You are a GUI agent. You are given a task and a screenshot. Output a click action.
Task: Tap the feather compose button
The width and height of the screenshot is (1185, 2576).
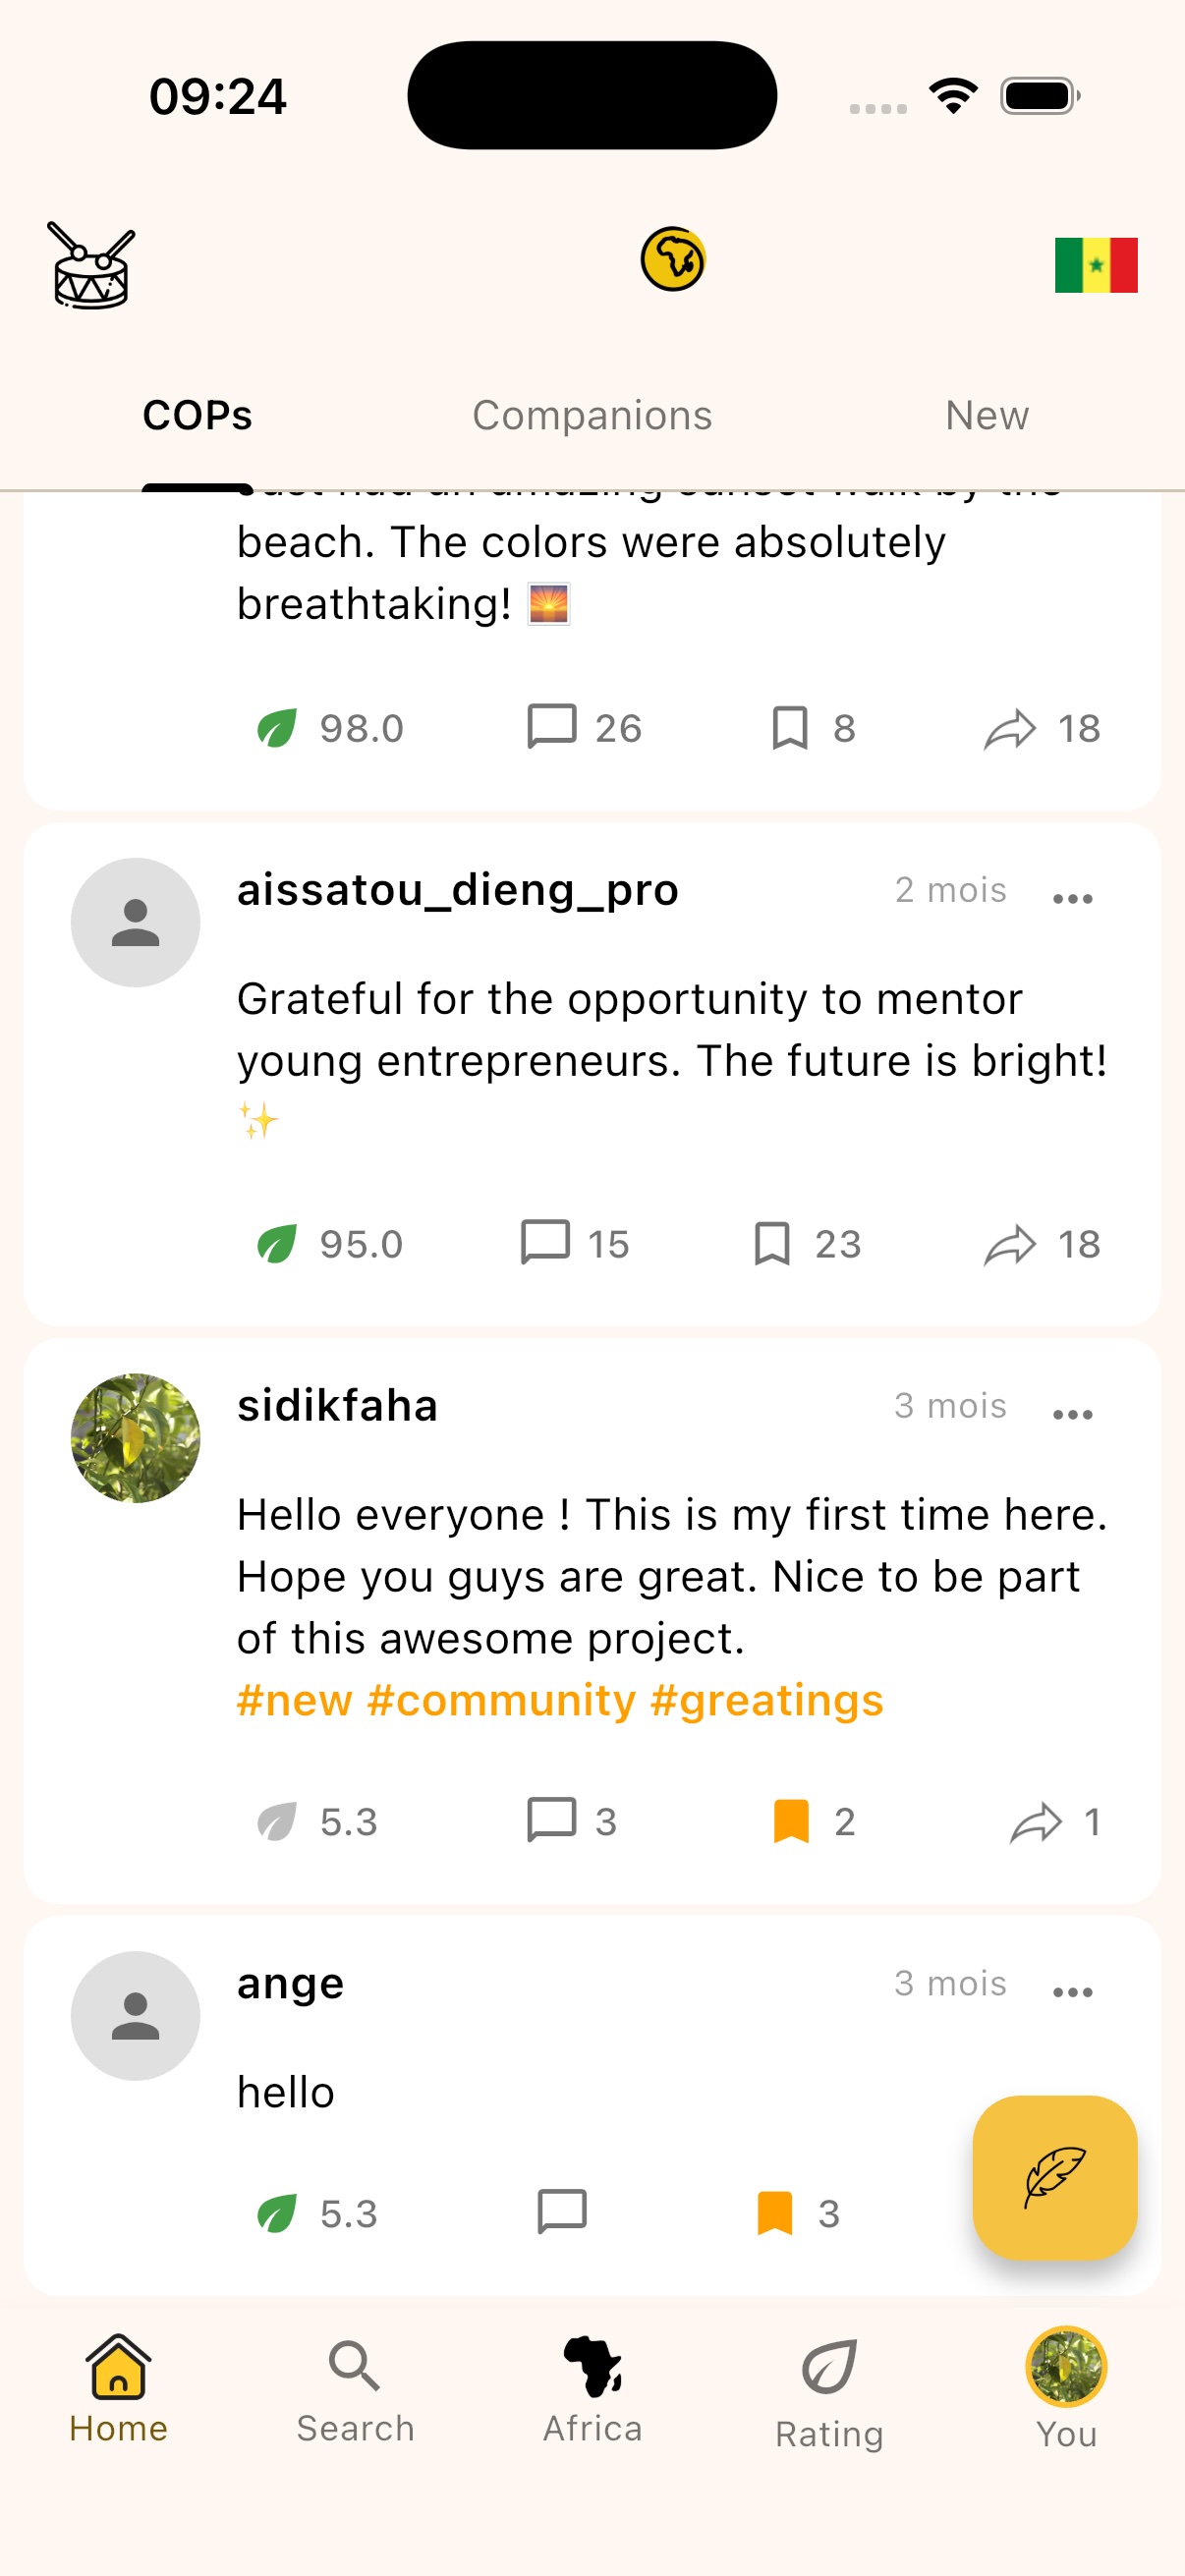[1054, 2177]
